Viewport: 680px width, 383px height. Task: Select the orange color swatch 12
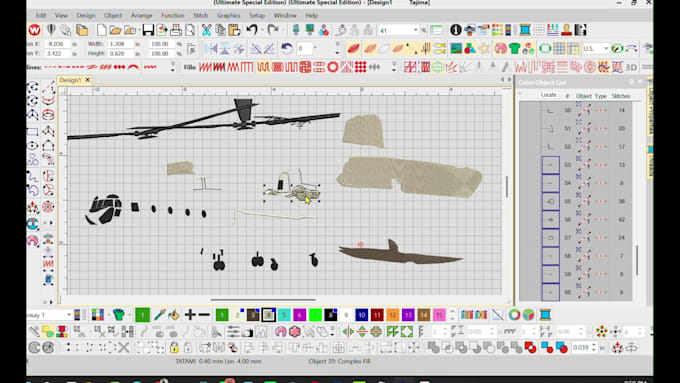pos(392,315)
